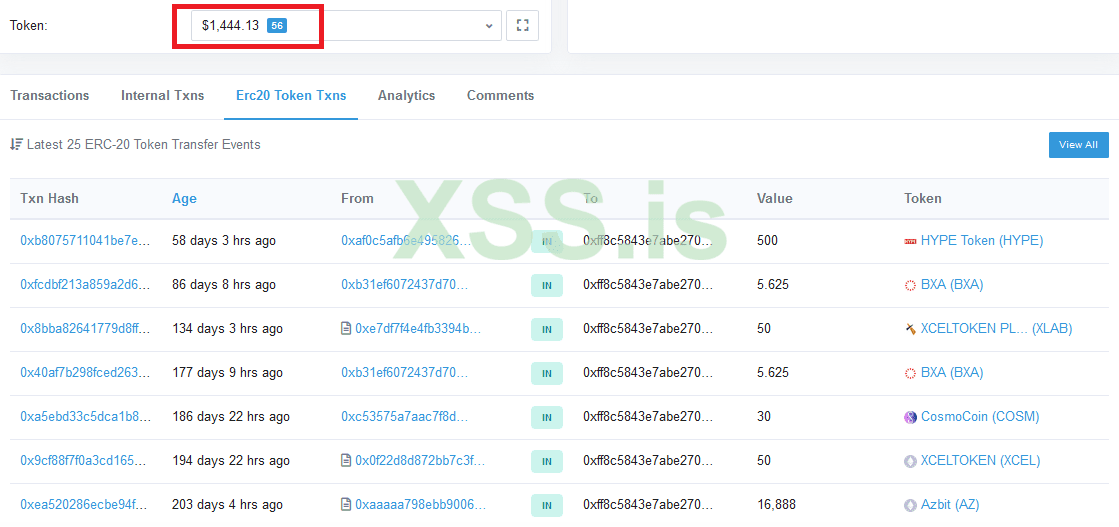This screenshot has height=527, width=1119.
Task: Open the token holdings dropdown showing $1,444.13
Action: [x=346, y=26]
